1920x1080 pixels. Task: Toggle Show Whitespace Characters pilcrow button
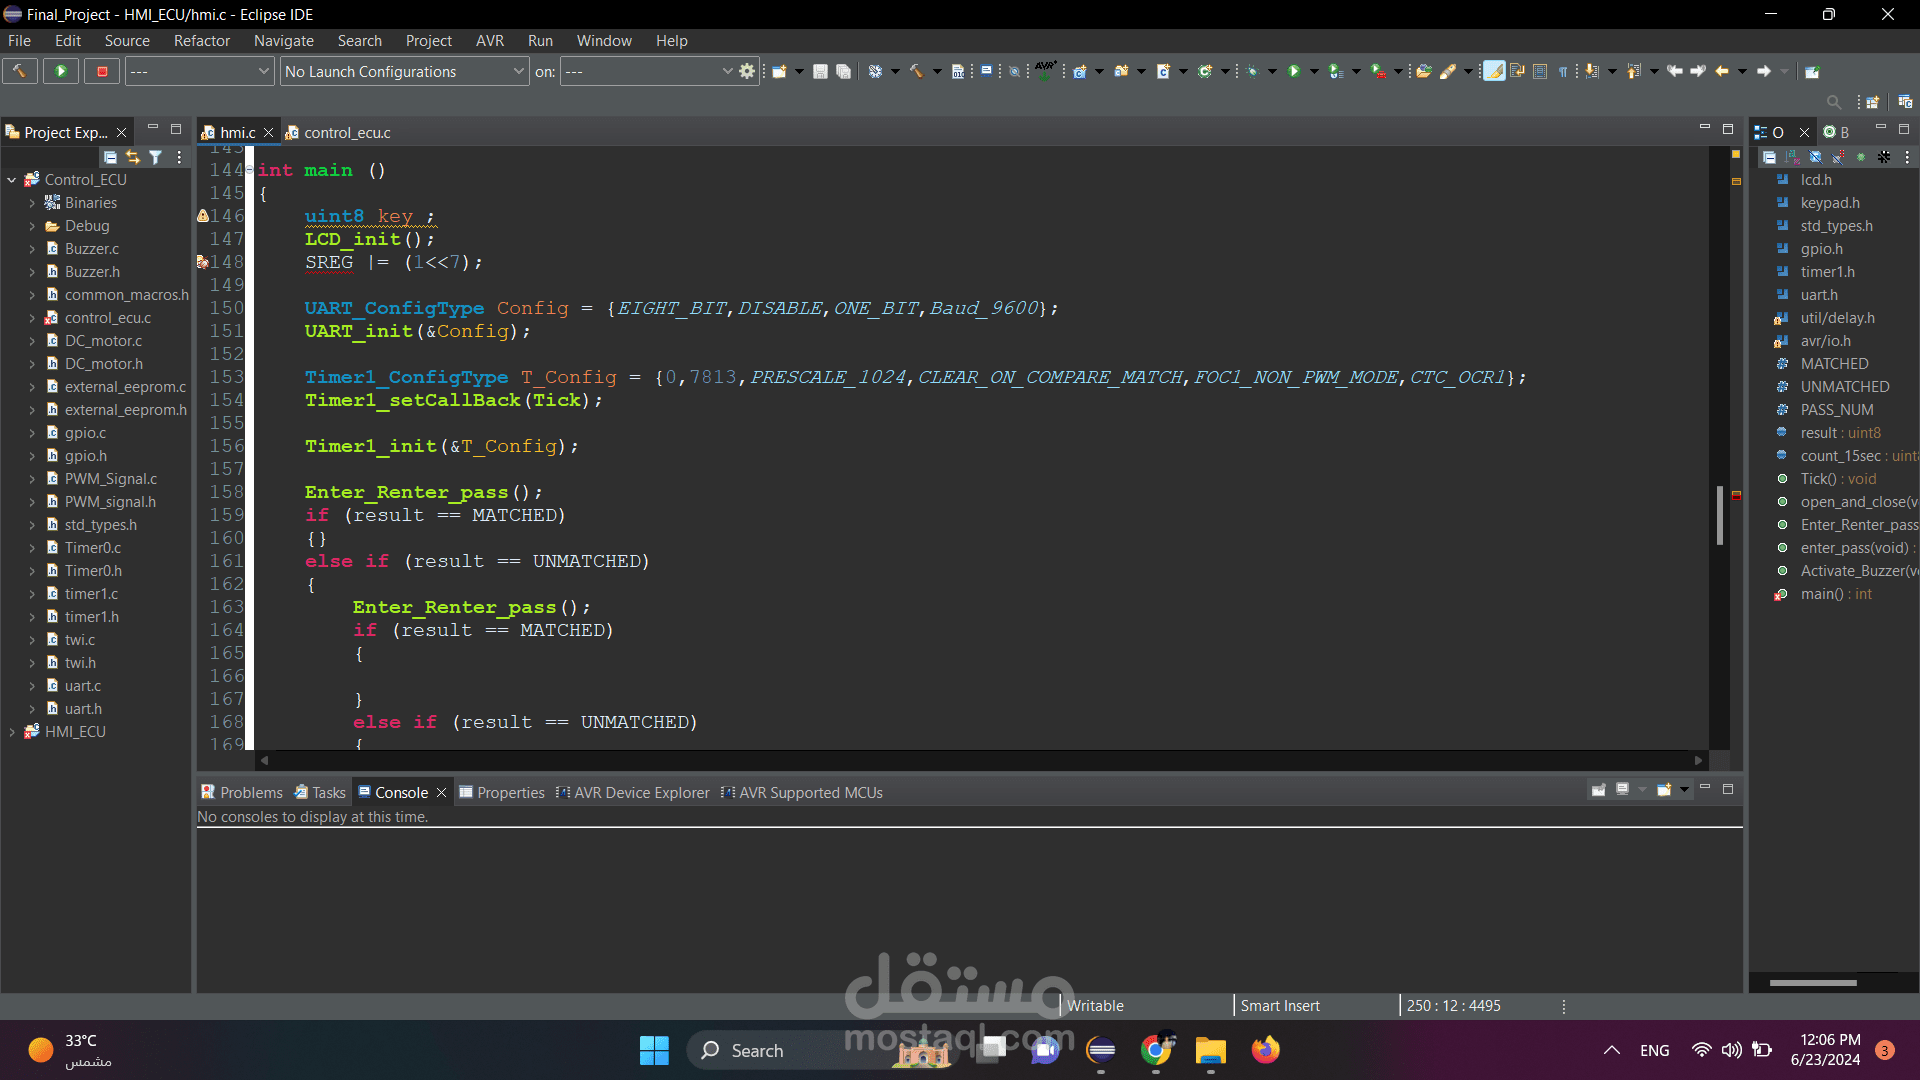pyautogui.click(x=1563, y=71)
